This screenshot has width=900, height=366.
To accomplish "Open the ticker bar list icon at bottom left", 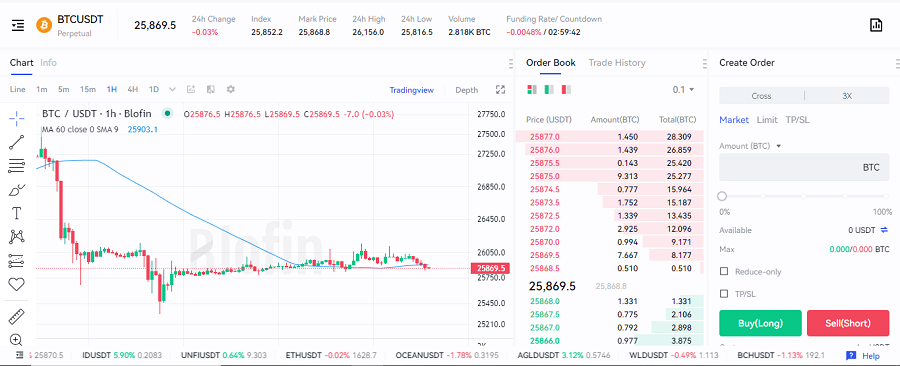I will 19,355.
